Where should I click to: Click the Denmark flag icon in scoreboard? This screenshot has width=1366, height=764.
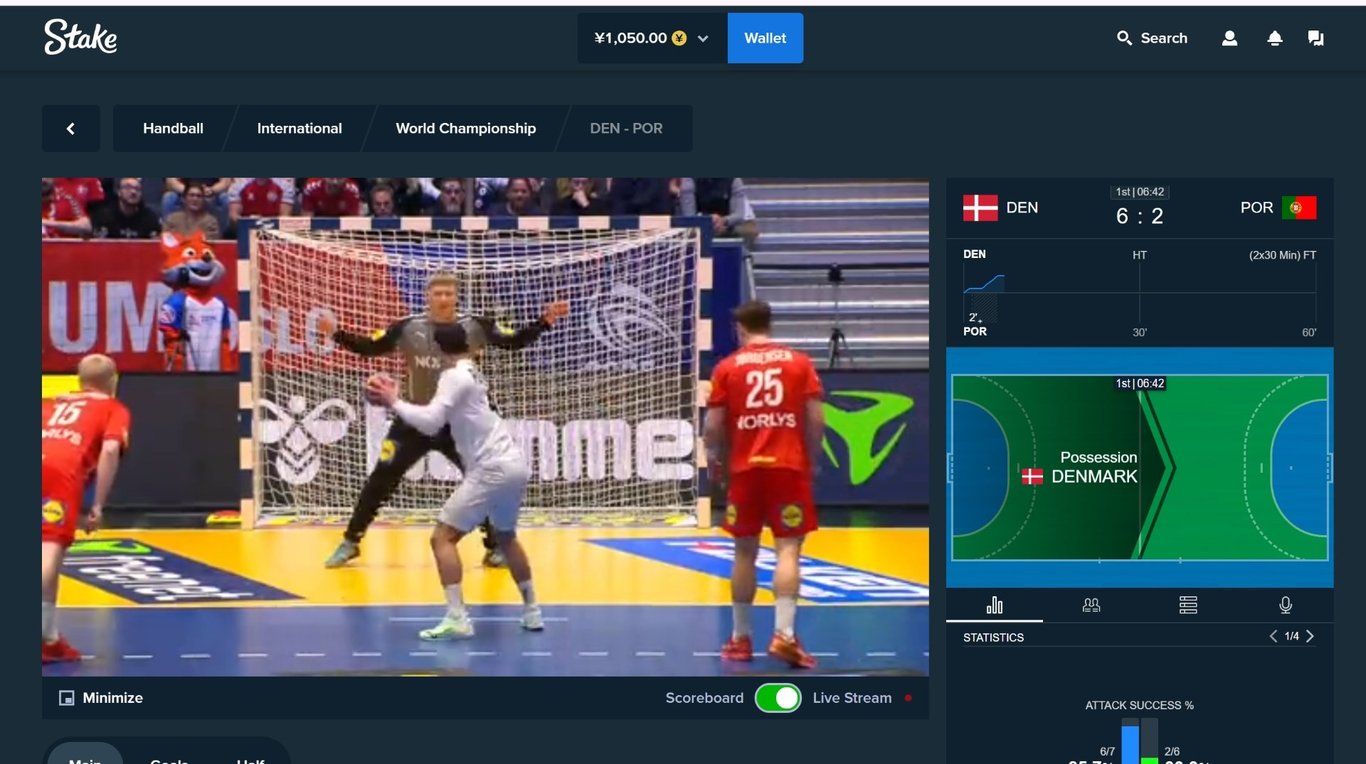981,208
